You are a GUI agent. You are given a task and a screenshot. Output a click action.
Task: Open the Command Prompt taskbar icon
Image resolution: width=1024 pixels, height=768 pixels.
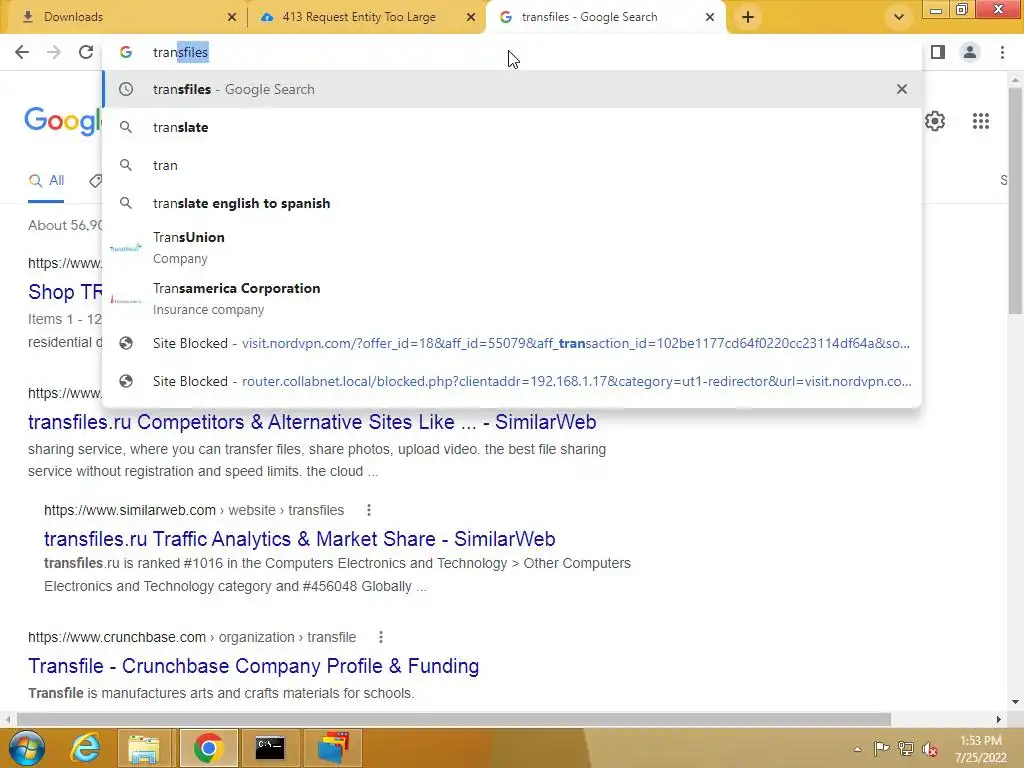point(270,748)
